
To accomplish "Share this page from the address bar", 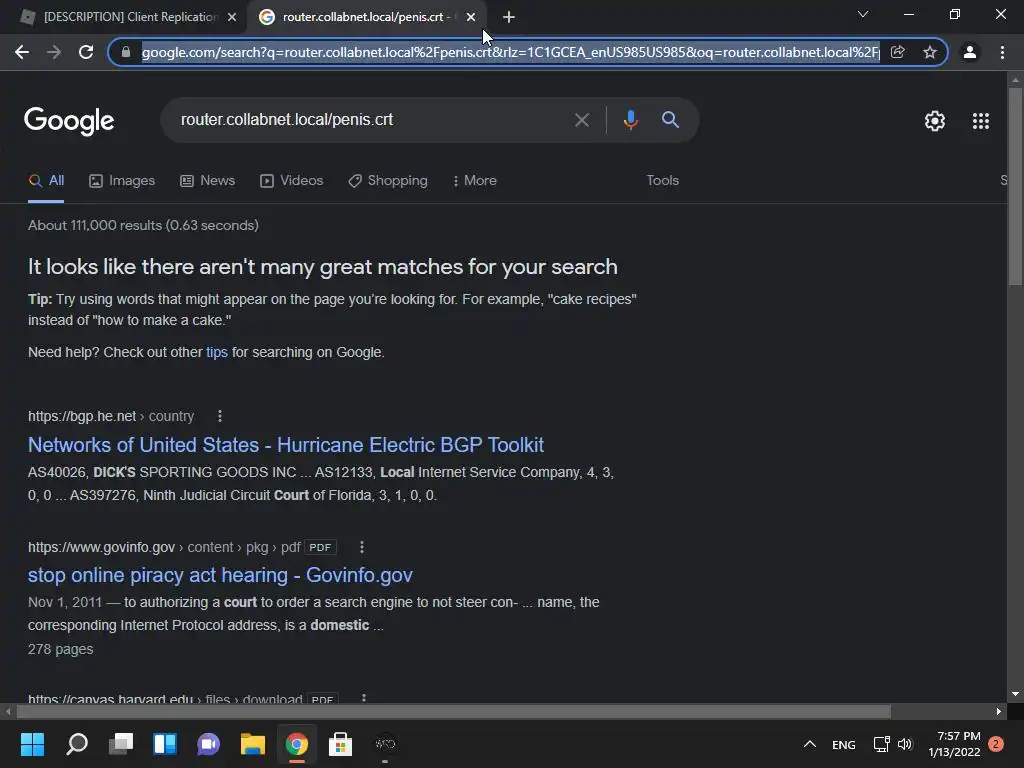I will click(897, 52).
